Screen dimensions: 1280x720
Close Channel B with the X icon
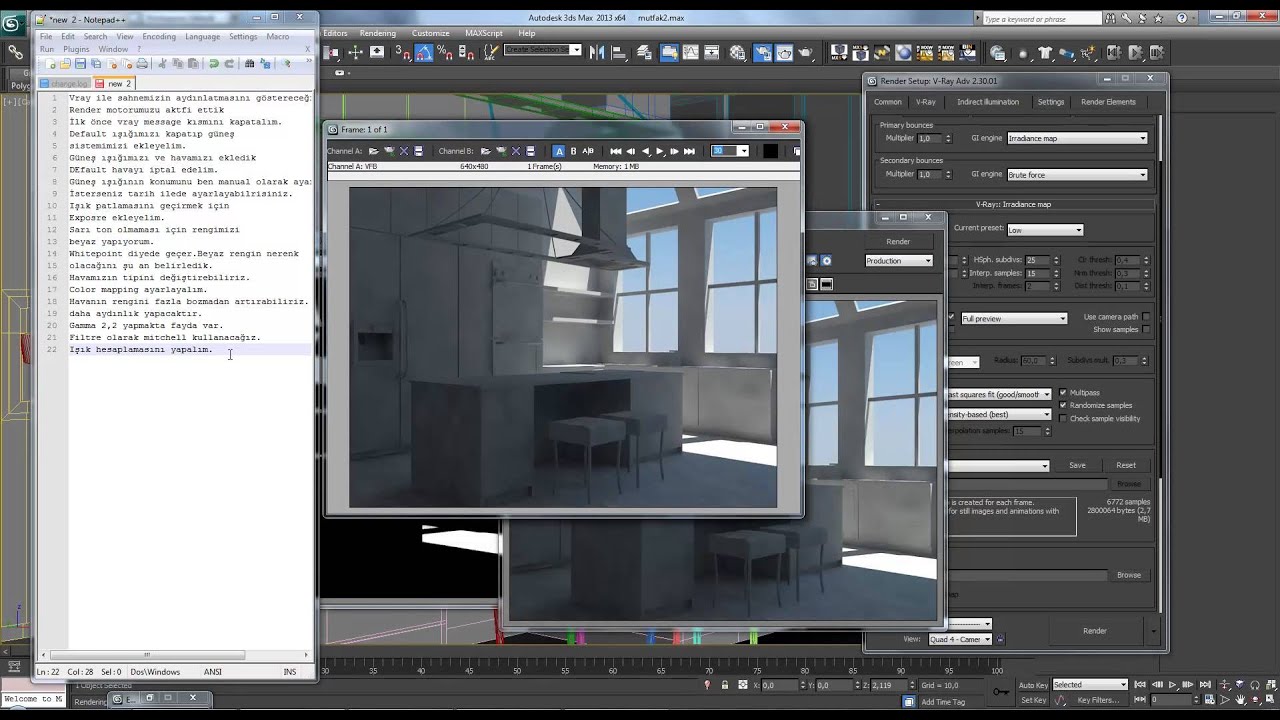(516, 151)
